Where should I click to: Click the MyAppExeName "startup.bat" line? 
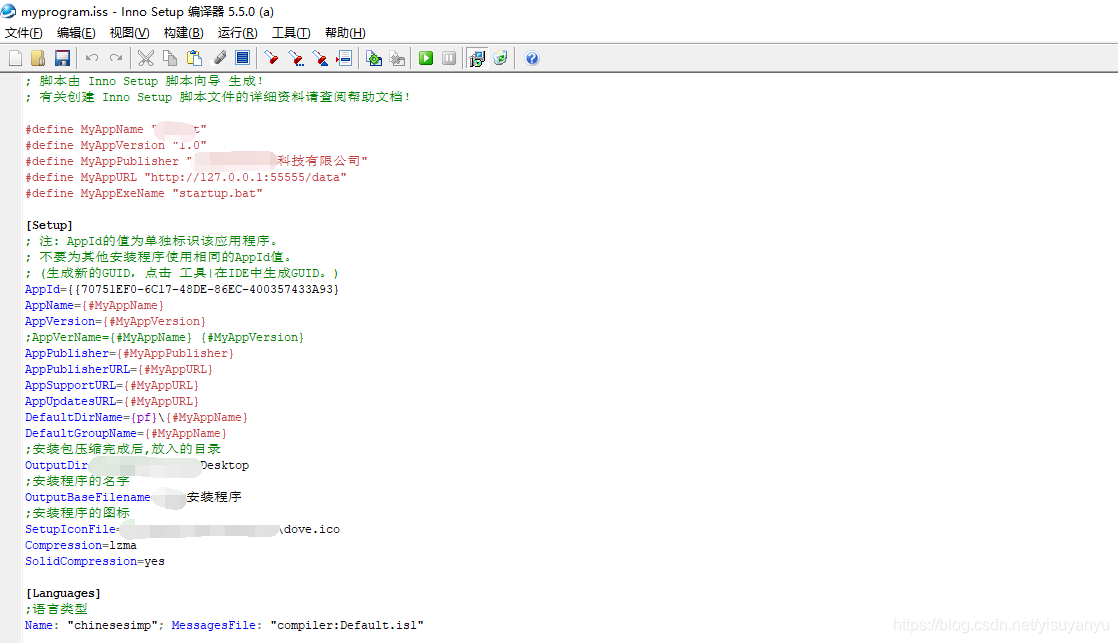click(x=143, y=193)
